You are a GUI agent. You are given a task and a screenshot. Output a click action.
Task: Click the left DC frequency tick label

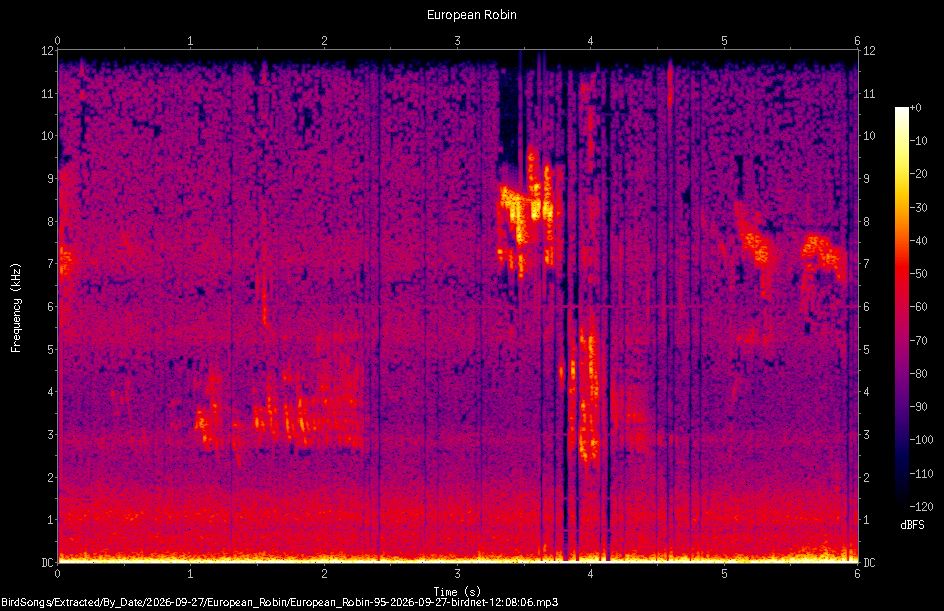[47, 562]
